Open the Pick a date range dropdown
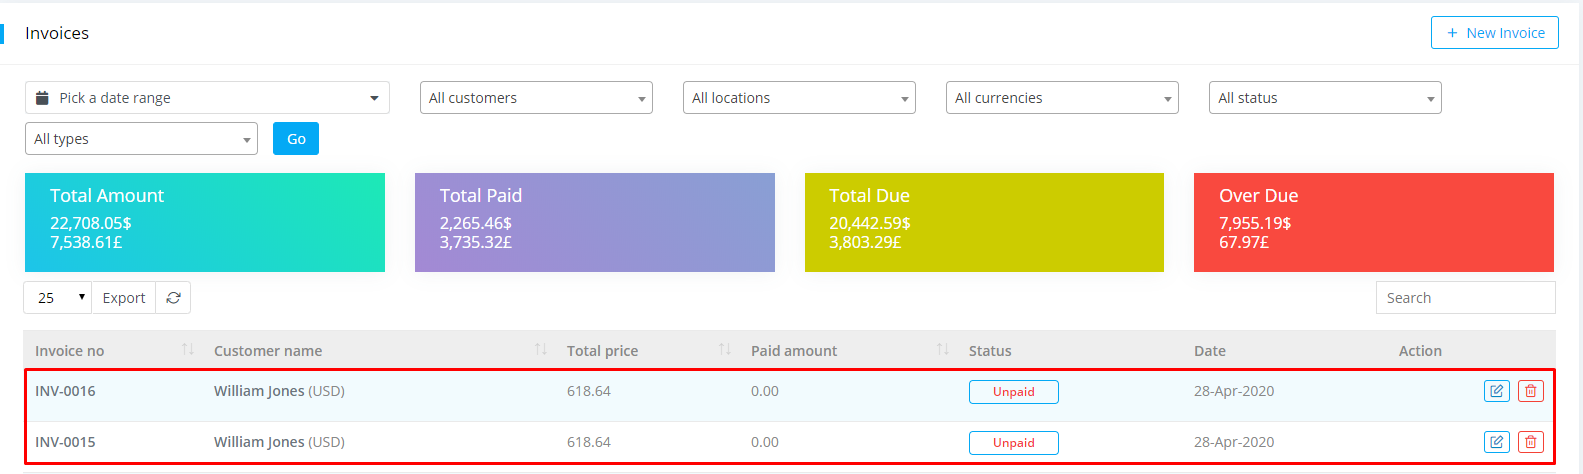1583x474 pixels. (207, 98)
